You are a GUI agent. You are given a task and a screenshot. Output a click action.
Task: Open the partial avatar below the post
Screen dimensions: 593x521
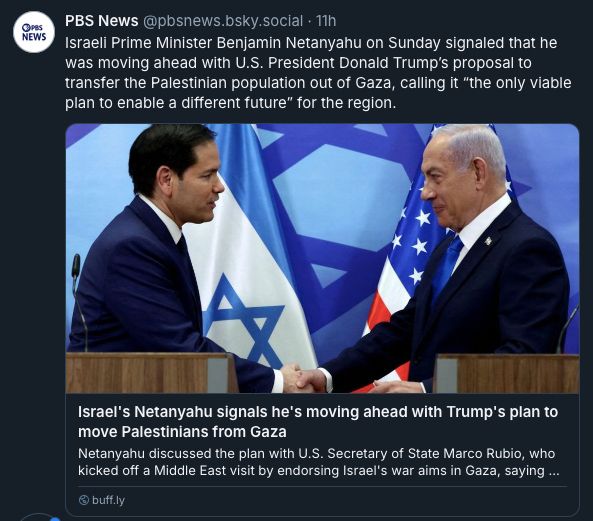pos(38,517)
